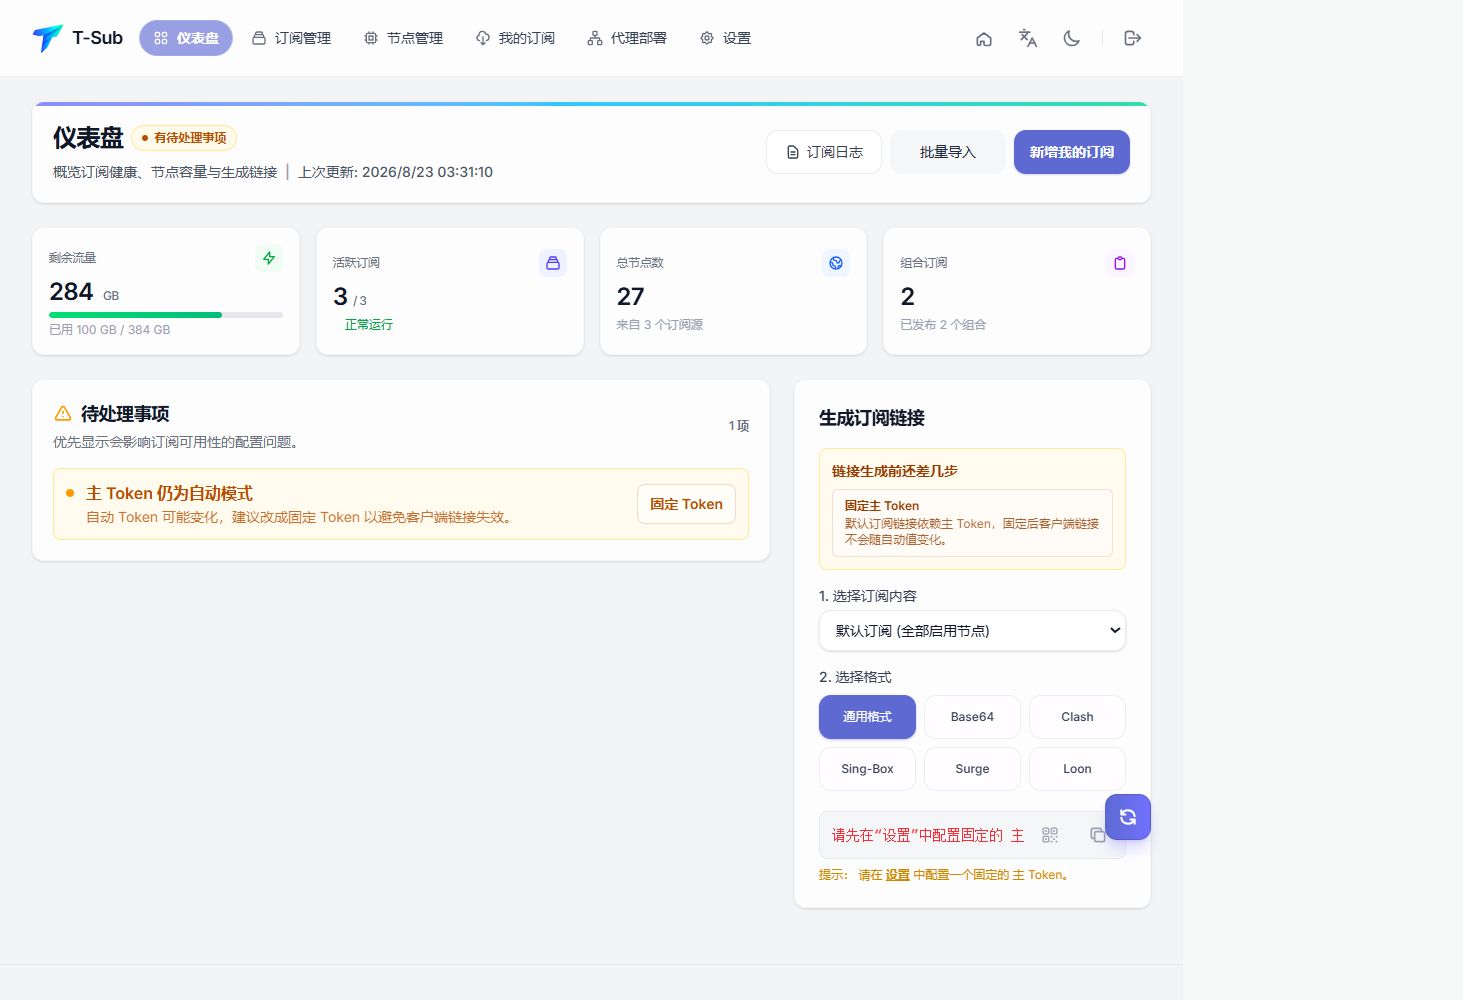Open 订阅日志 button
Image resolution: width=1463 pixels, height=1000 pixels.
[x=824, y=152]
